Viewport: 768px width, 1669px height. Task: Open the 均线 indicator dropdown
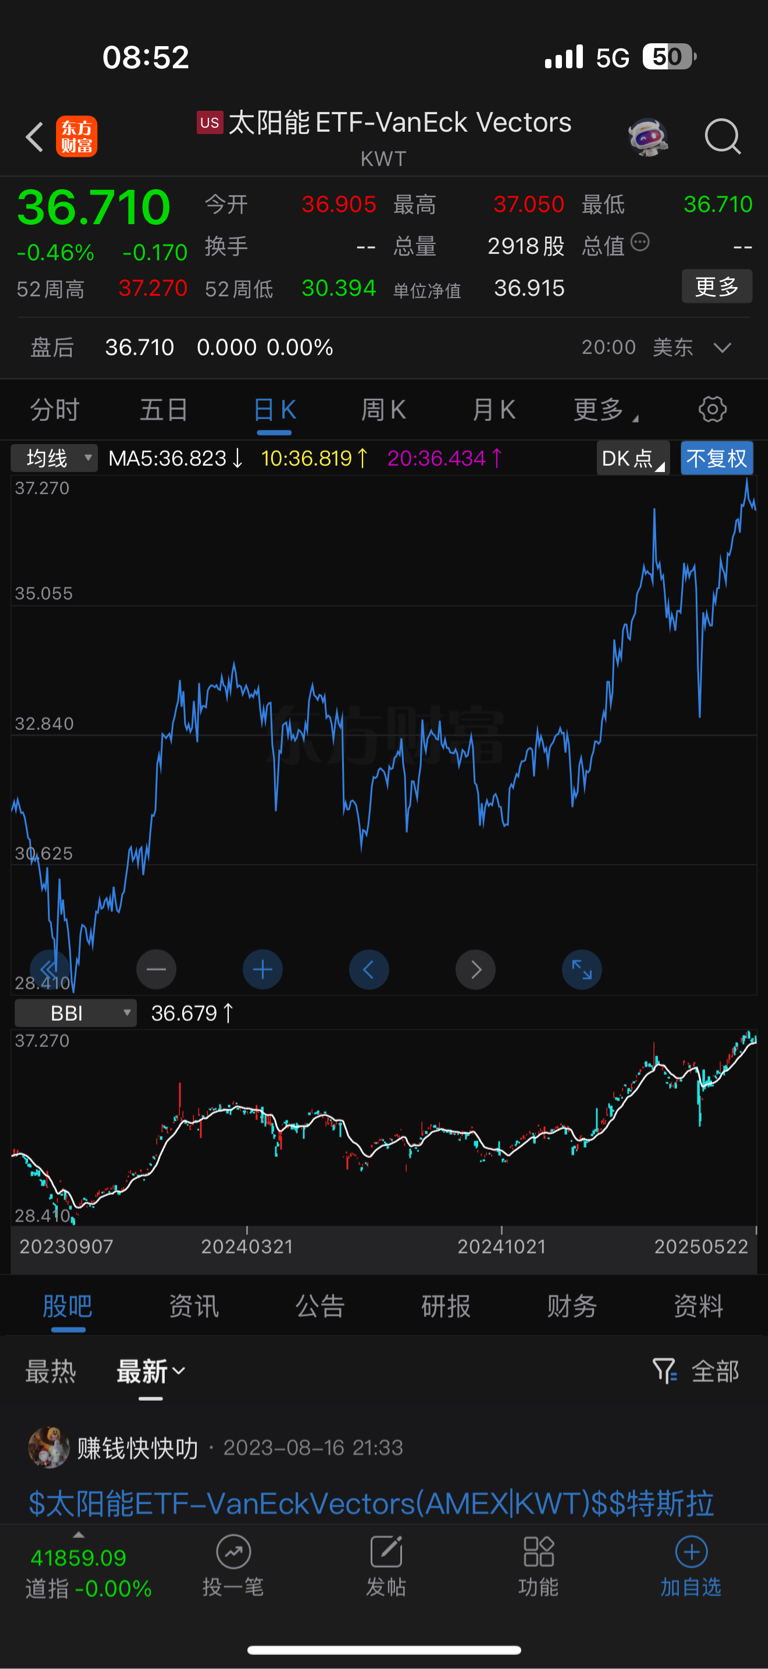tap(55, 458)
